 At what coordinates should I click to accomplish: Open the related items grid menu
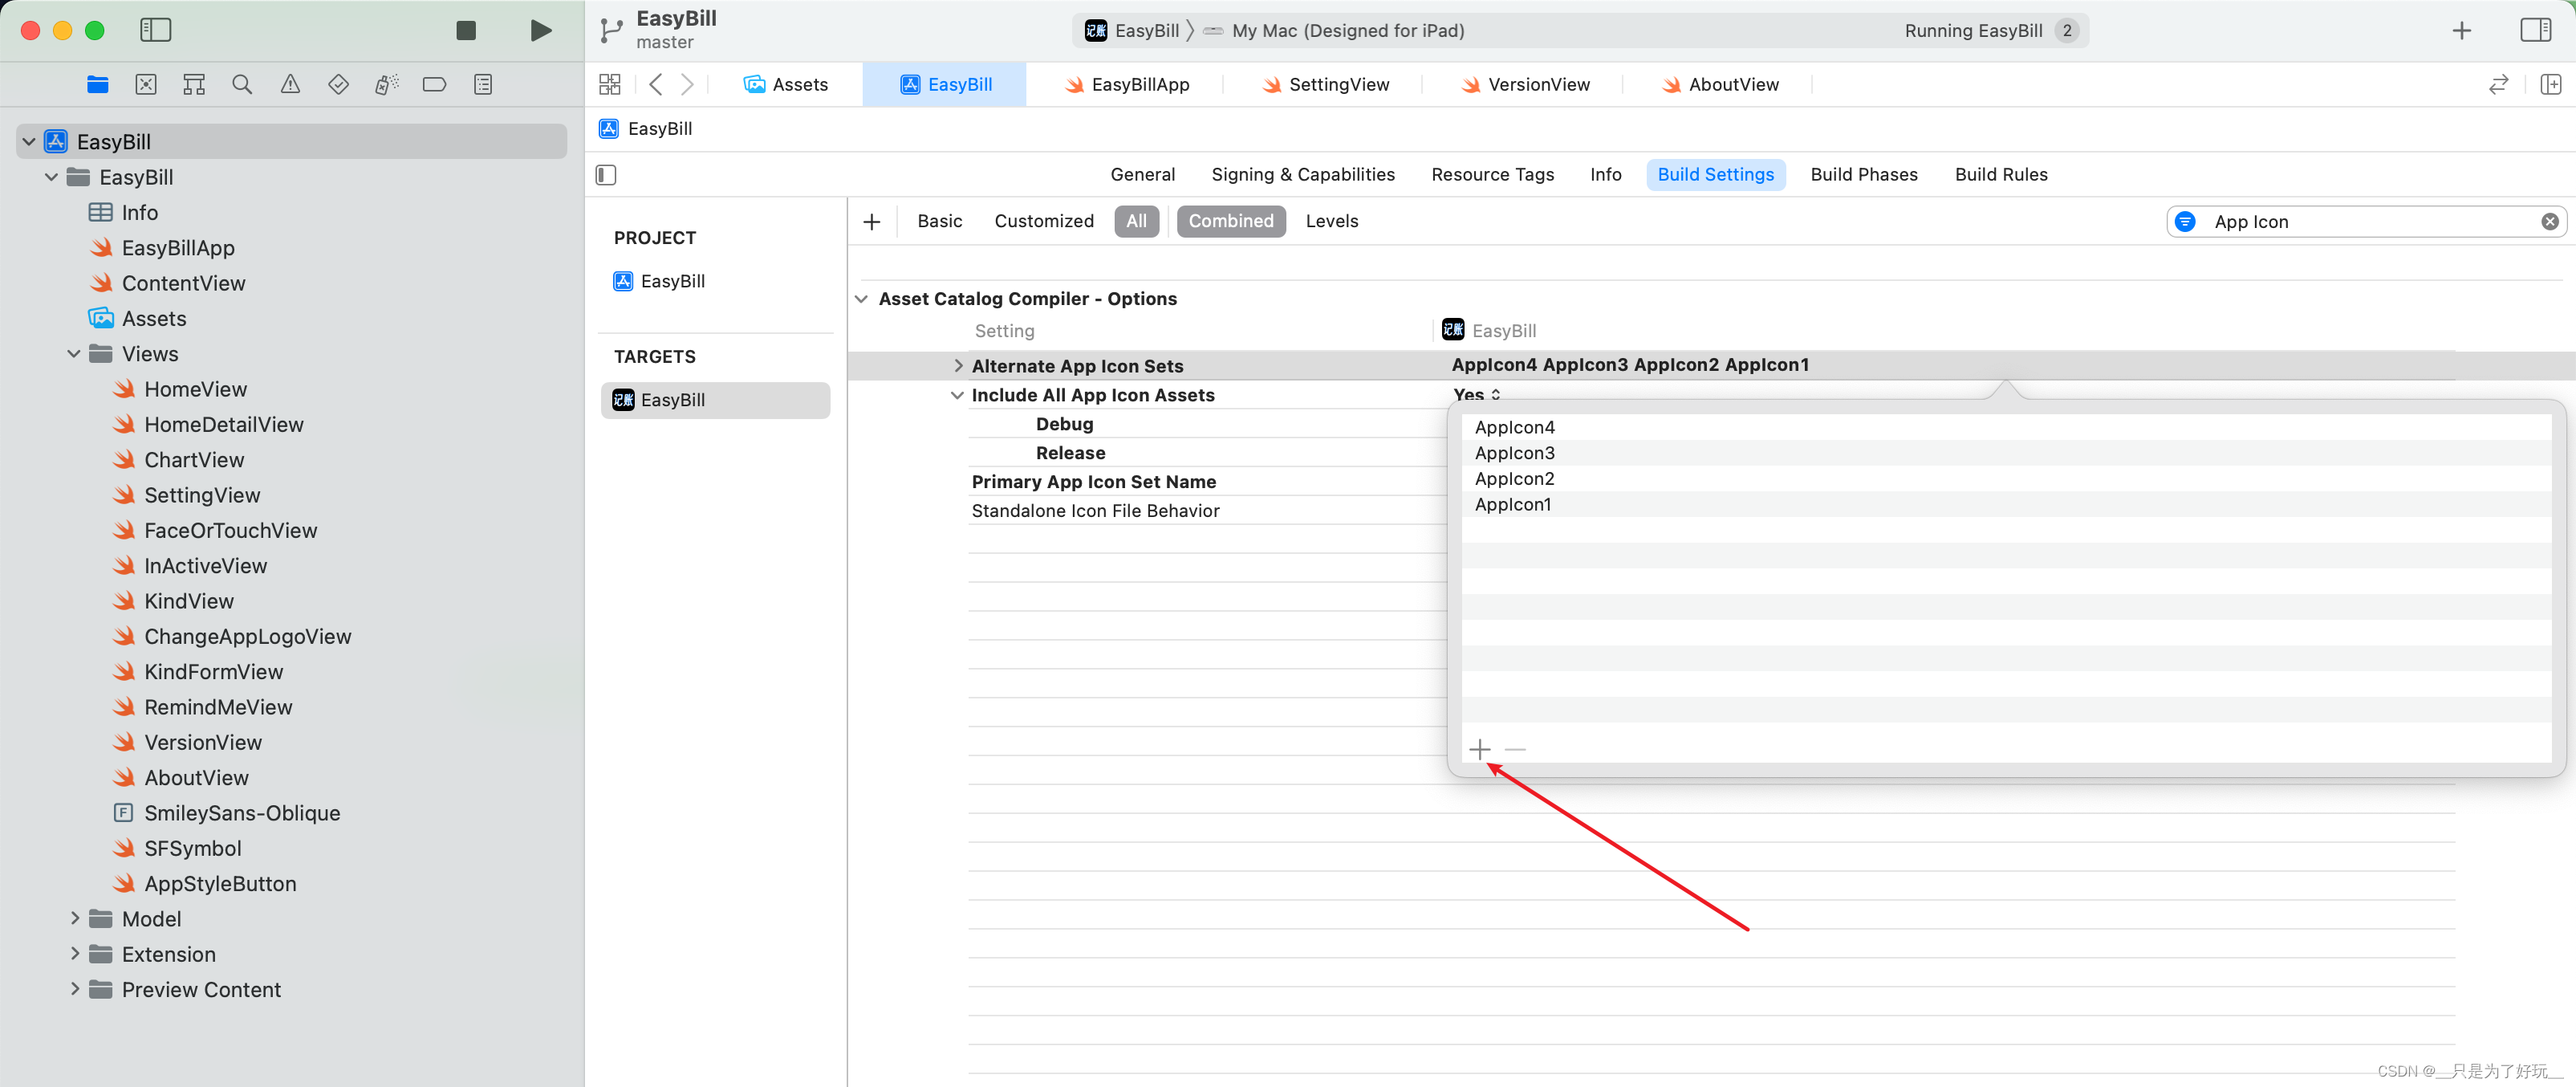tap(609, 84)
